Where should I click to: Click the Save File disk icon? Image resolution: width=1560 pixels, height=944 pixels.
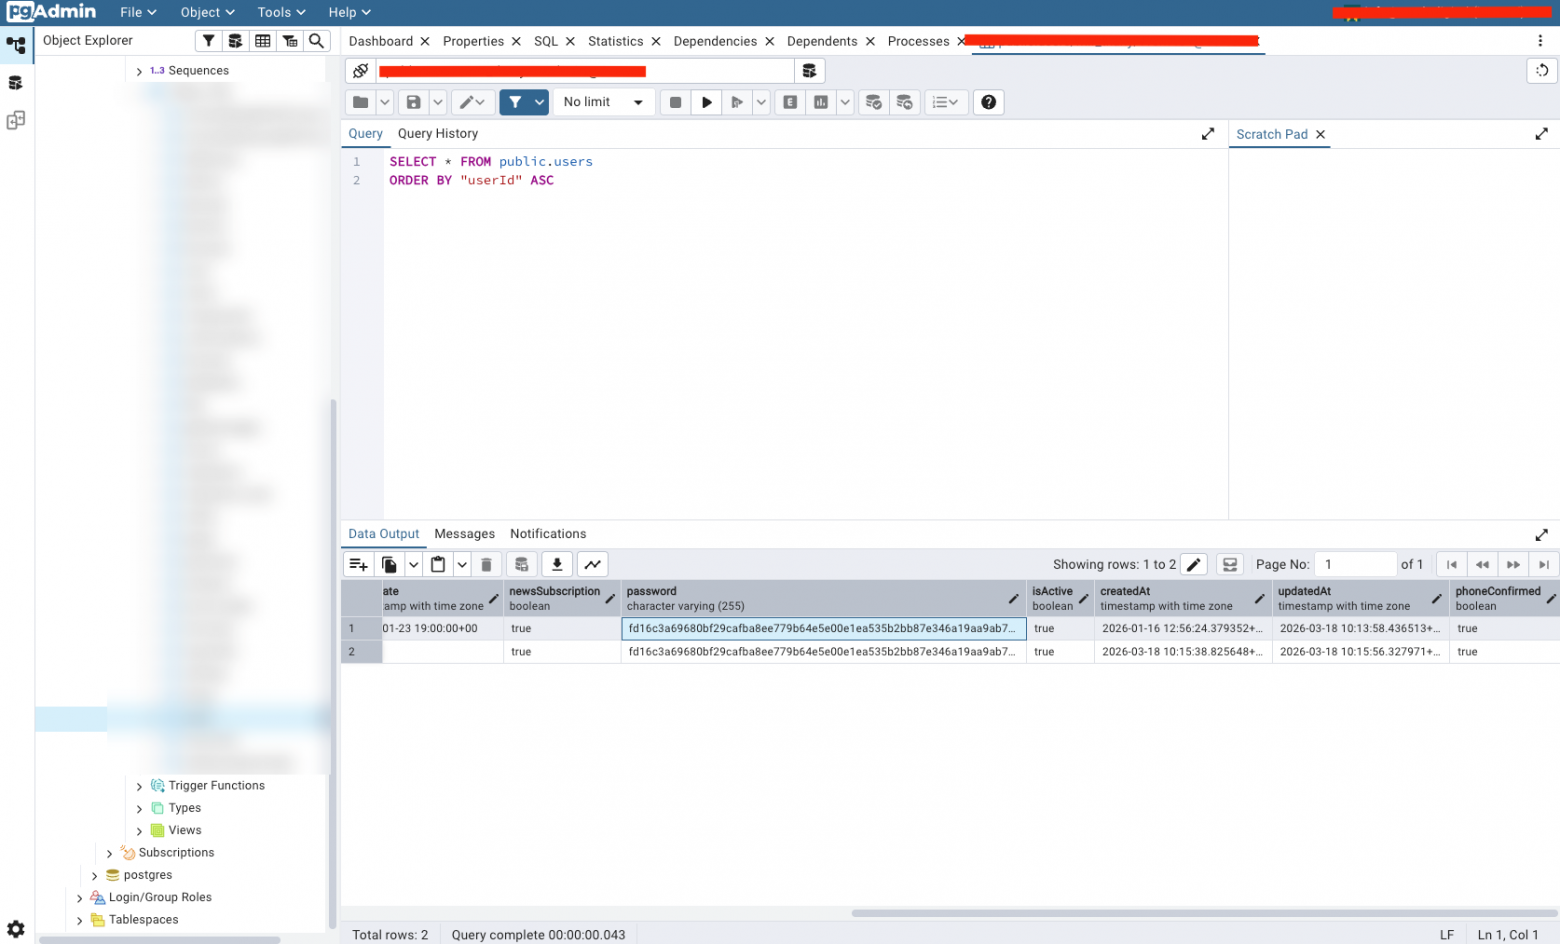pos(413,102)
